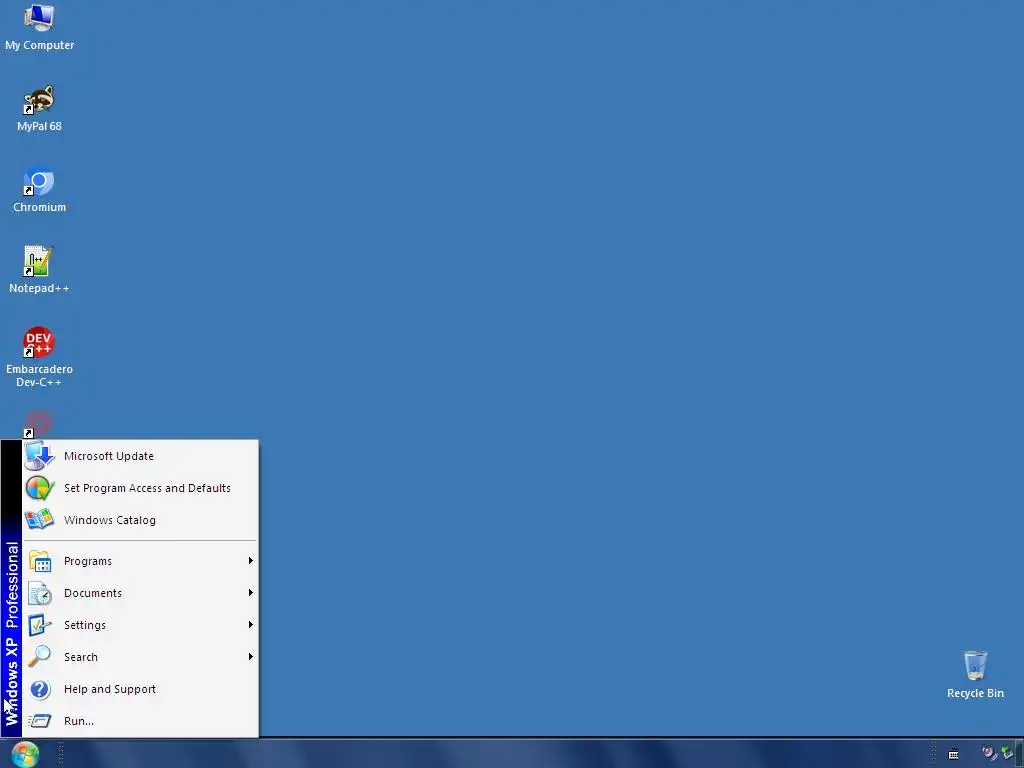Click the Microsoft Update icon in the Start menu
Viewport: 1024px width, 768px height.
click(x=39, y=455)
